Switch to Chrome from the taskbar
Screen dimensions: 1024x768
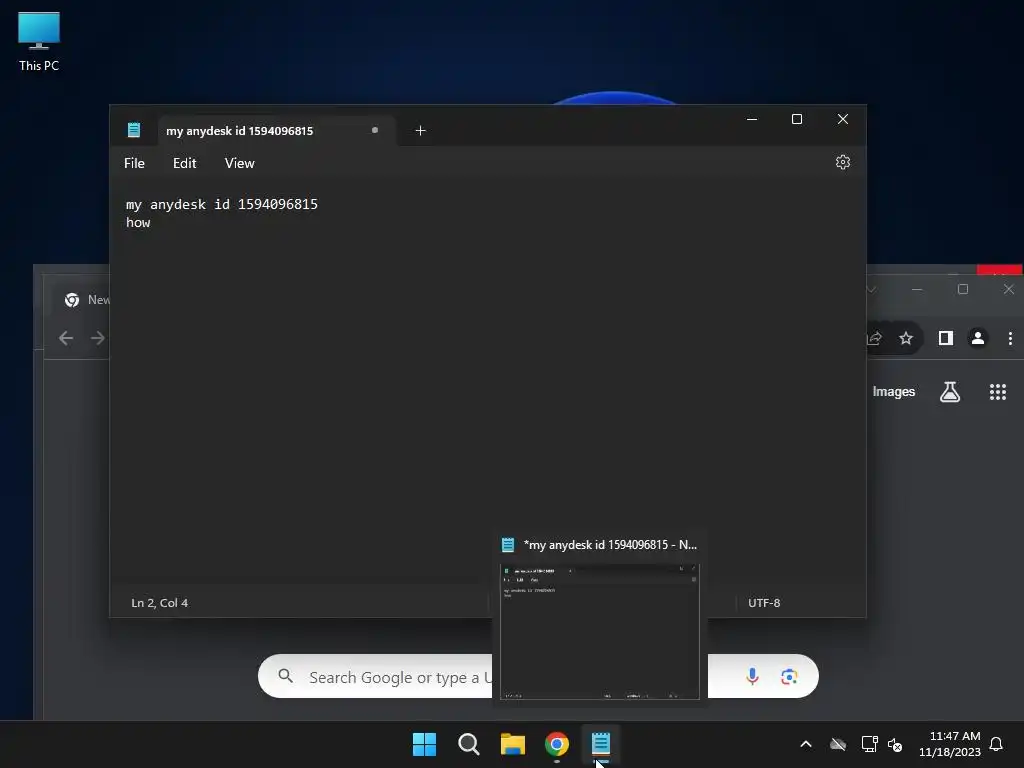(557, 744)
